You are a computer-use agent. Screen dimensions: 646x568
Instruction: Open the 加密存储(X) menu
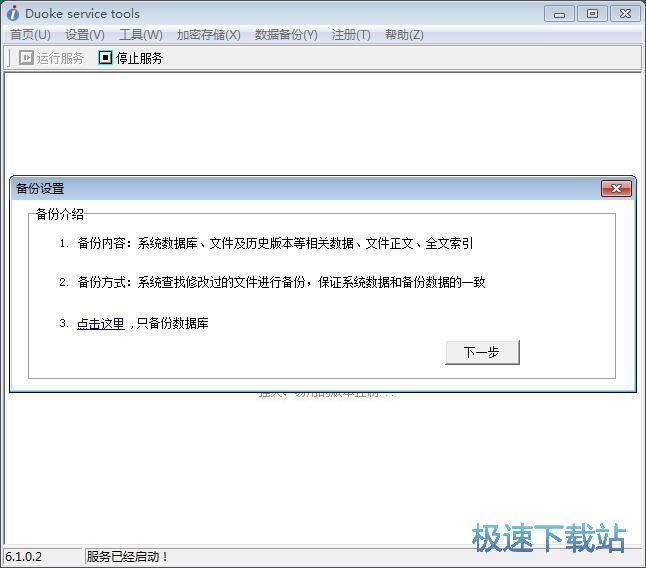point(208,35)
